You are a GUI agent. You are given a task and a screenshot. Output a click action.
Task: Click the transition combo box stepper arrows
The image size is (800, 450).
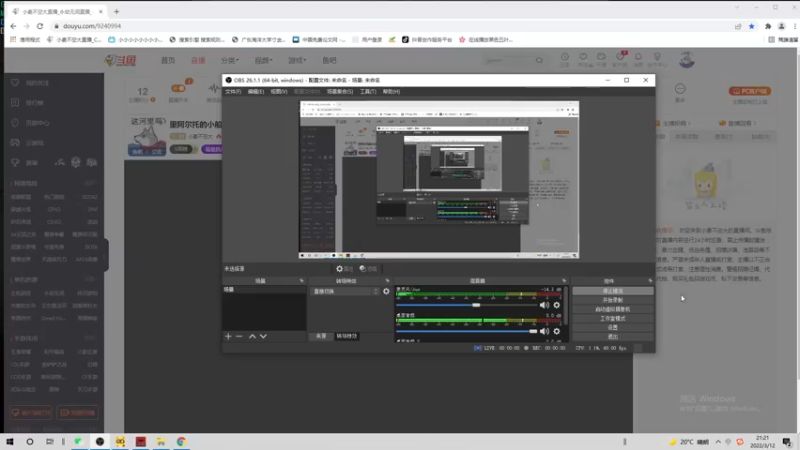point(376,291)
